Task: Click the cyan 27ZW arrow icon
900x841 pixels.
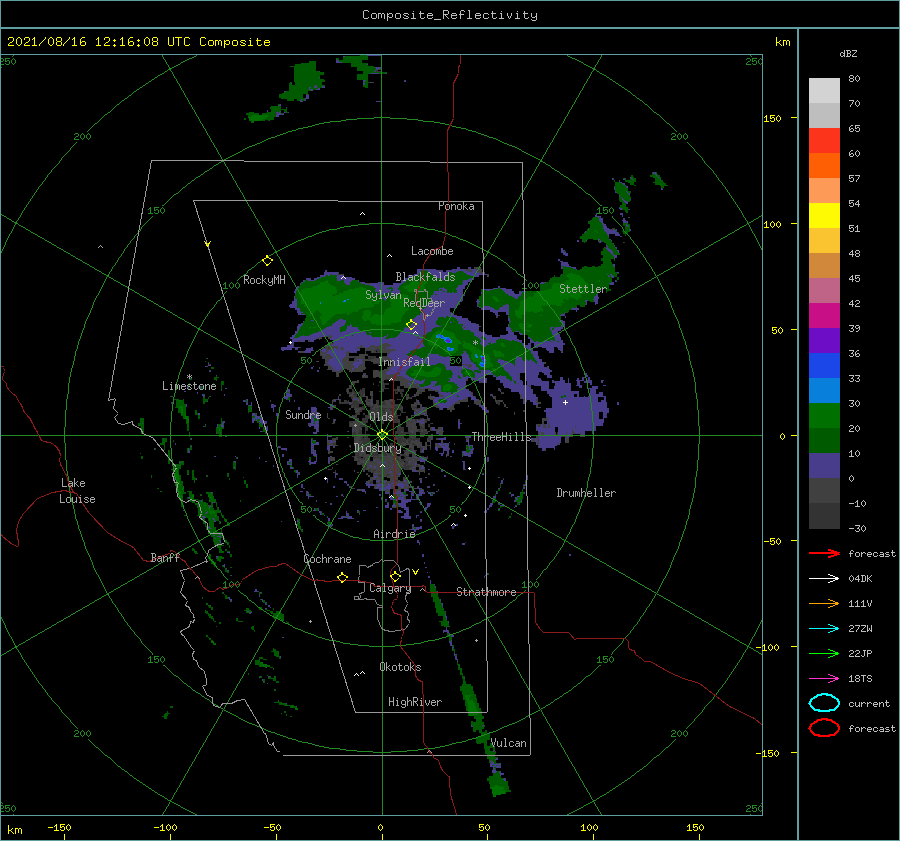Action: [824, 629]
